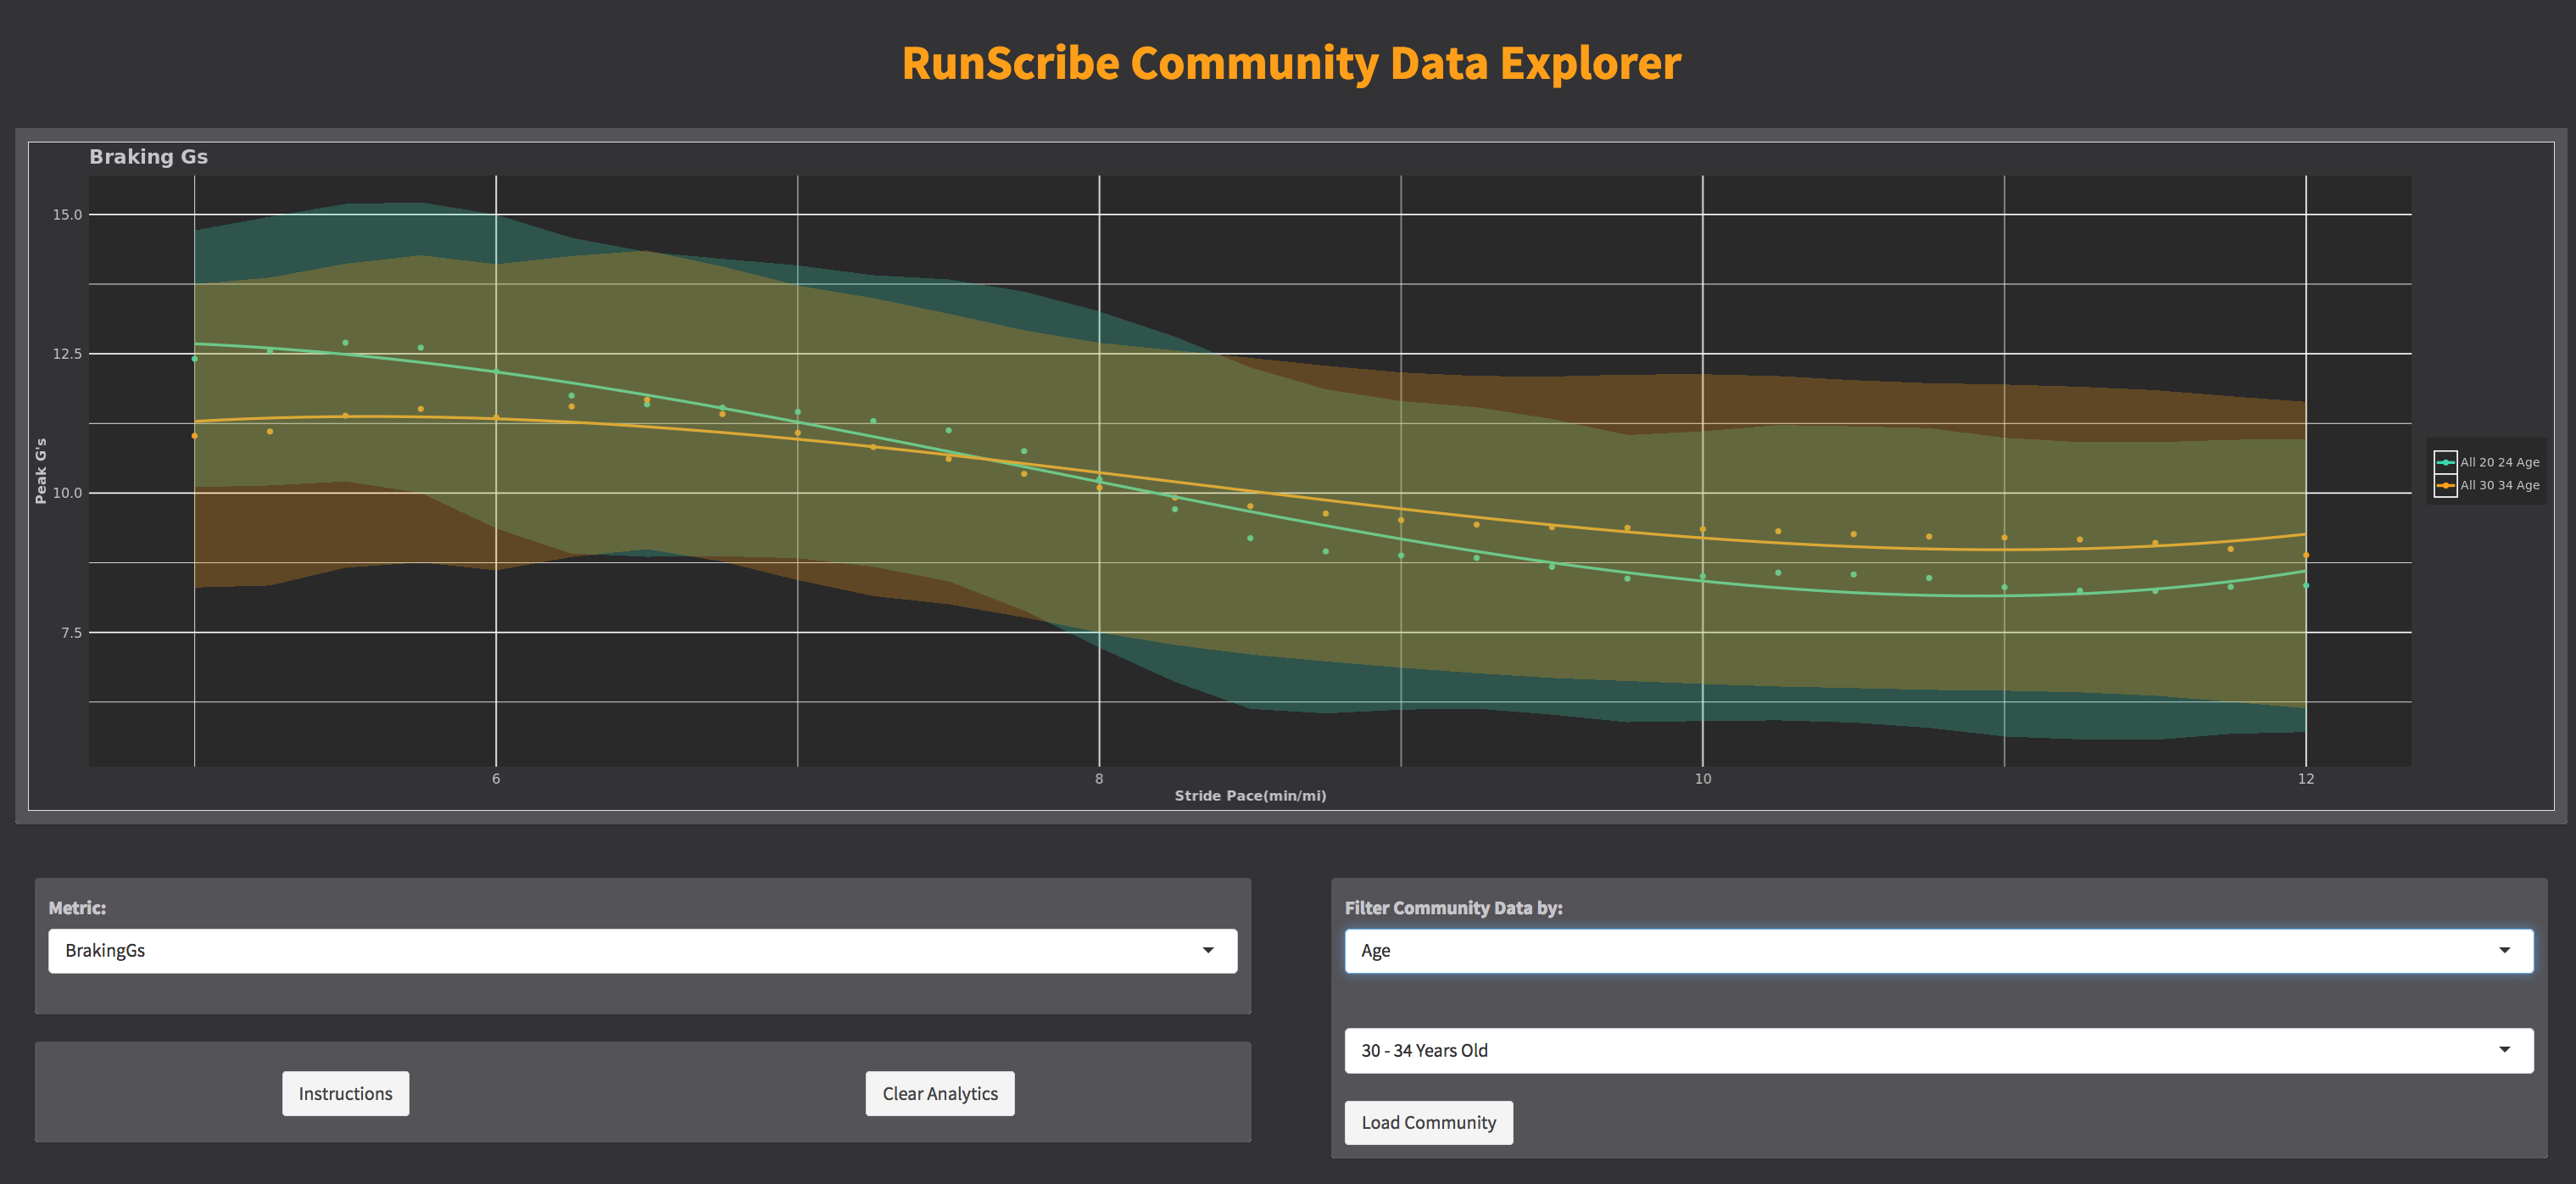Click the Load Community button
The width and height of the screenshot is (2576, 1184).
[x=1428, y=1122]
